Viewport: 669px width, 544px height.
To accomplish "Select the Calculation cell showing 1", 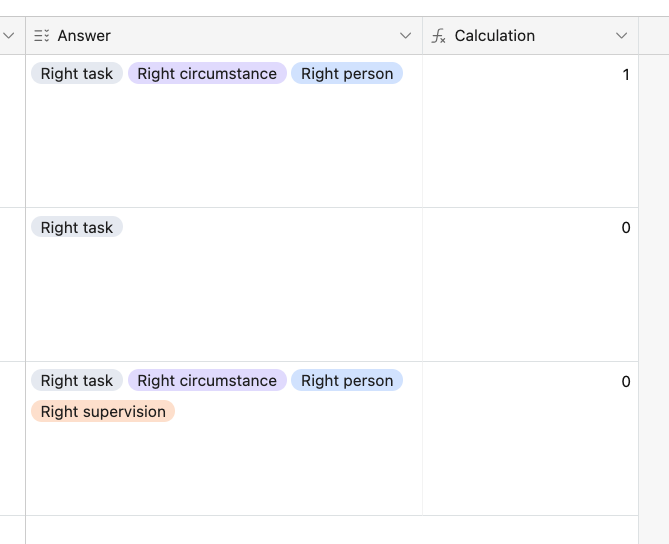I will coord(530,131).
